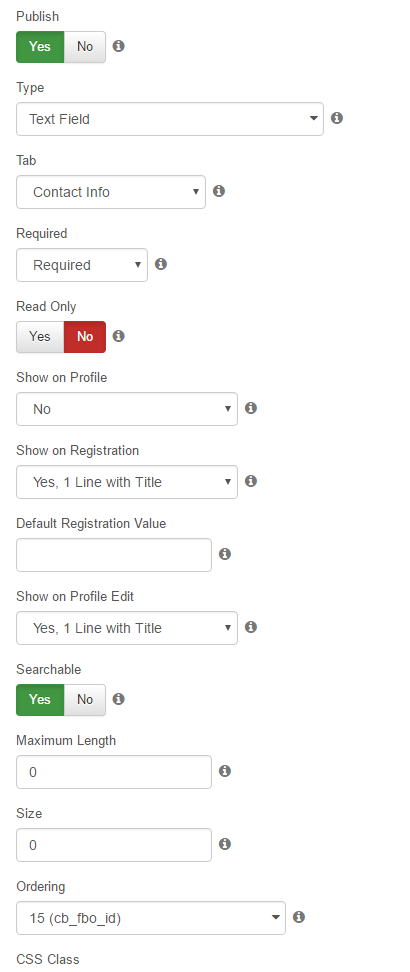Click info icon beside Show on Profile
This screenshot has height=972, width=410.
251,408
